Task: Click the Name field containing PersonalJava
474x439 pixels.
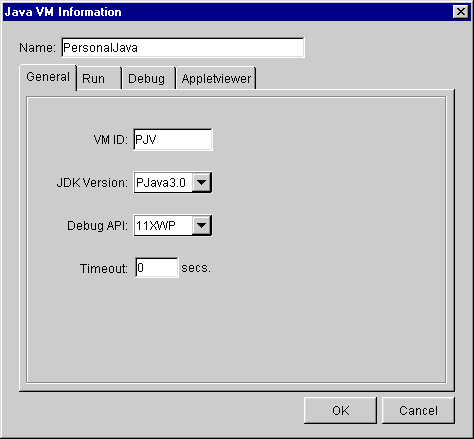Action: click(x=183, y=48)
